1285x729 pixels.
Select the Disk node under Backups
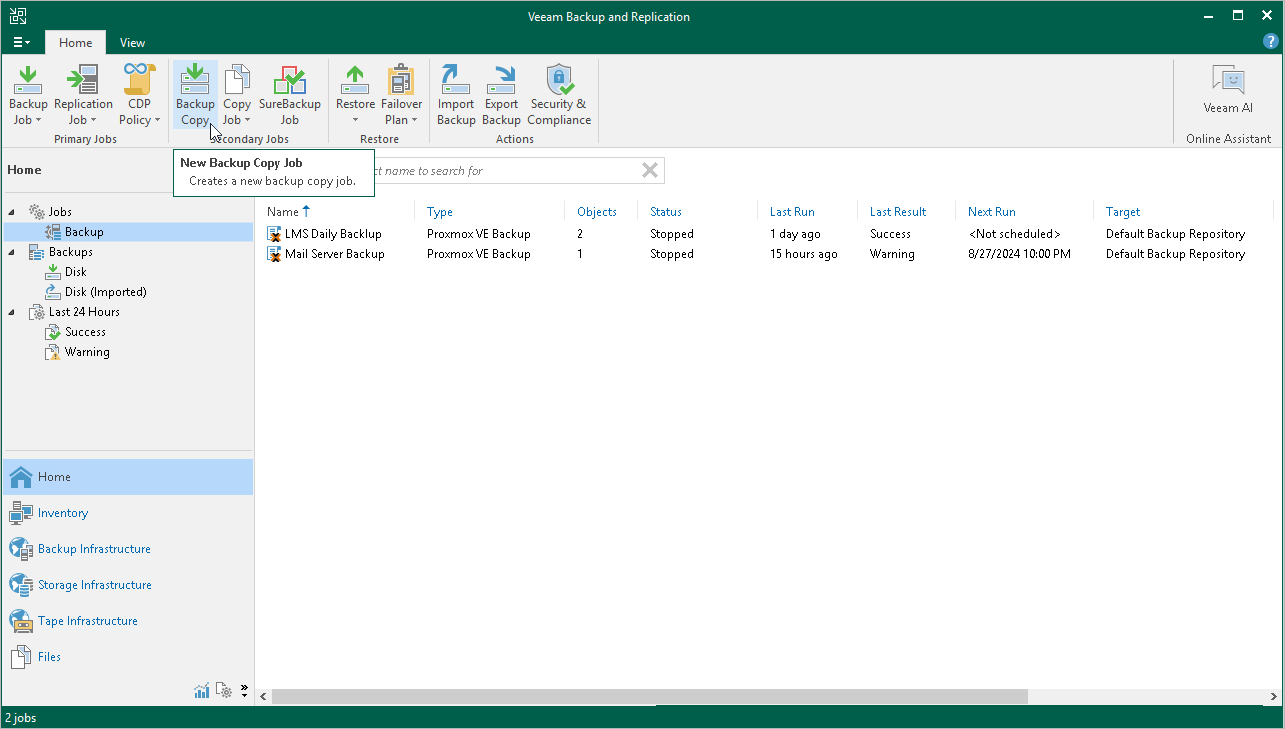(75, 272)
